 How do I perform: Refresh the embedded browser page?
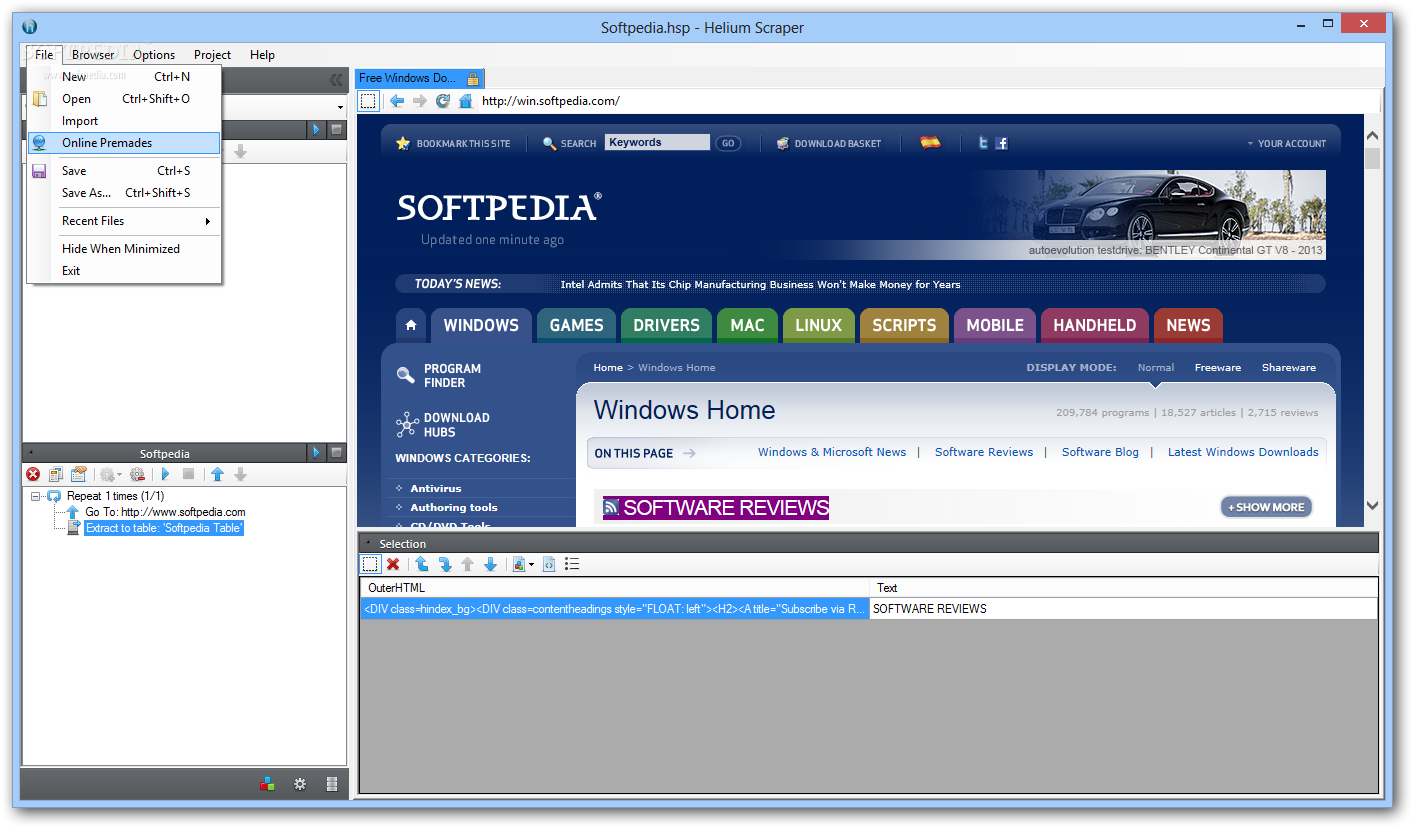click(x=443, y=101)
